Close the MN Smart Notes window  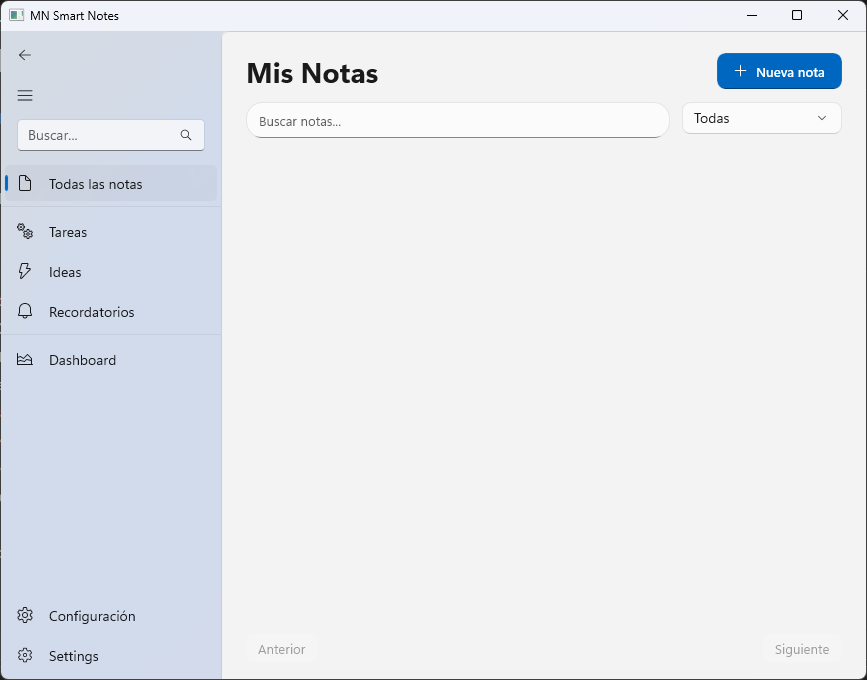pyautogui.click(x=843, y=15)
